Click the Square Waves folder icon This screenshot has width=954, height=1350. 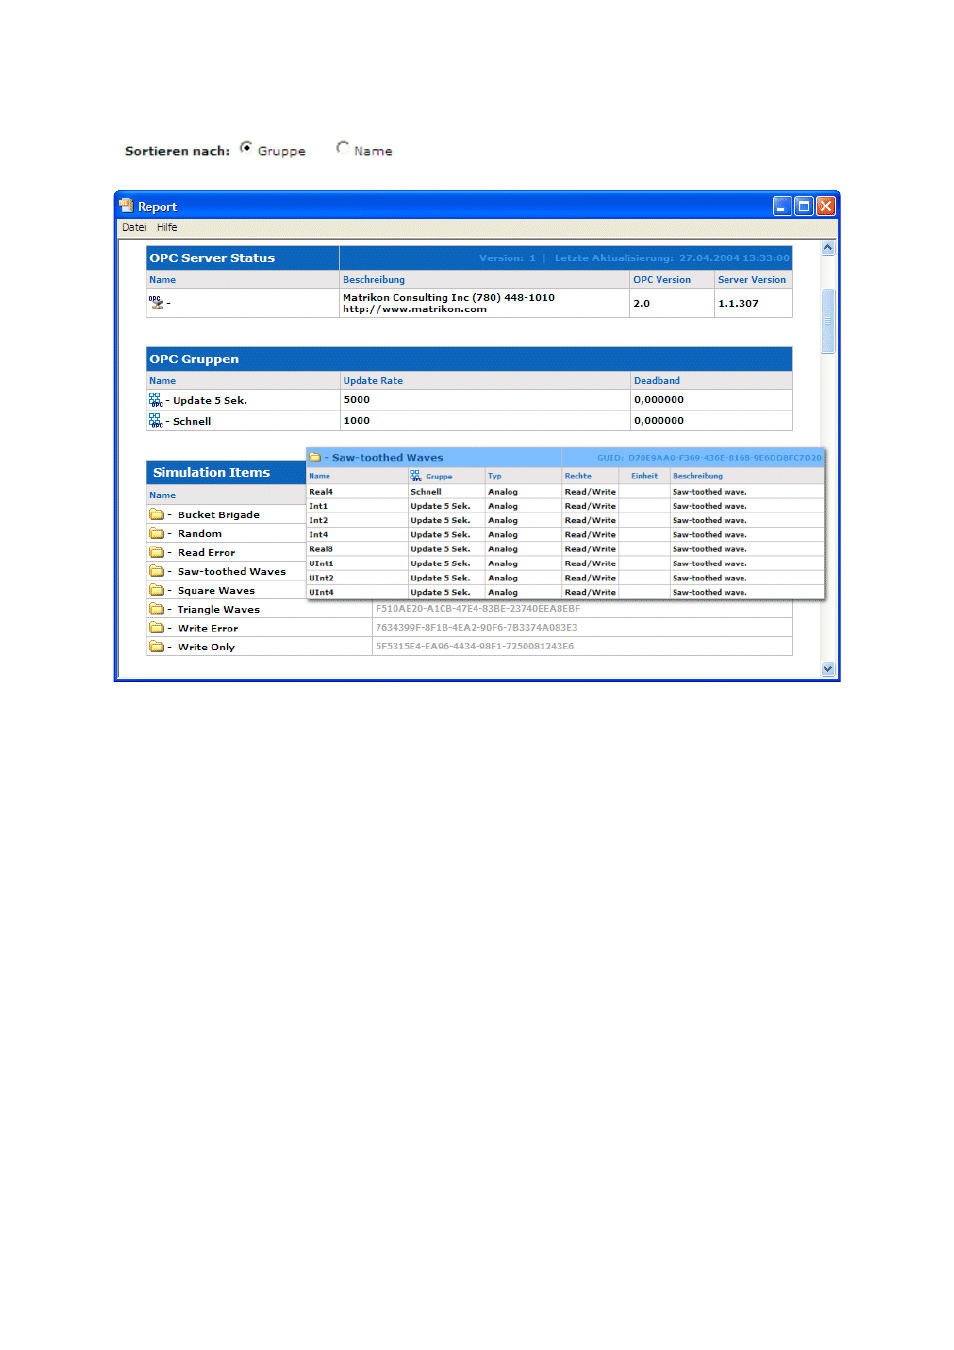156,590
